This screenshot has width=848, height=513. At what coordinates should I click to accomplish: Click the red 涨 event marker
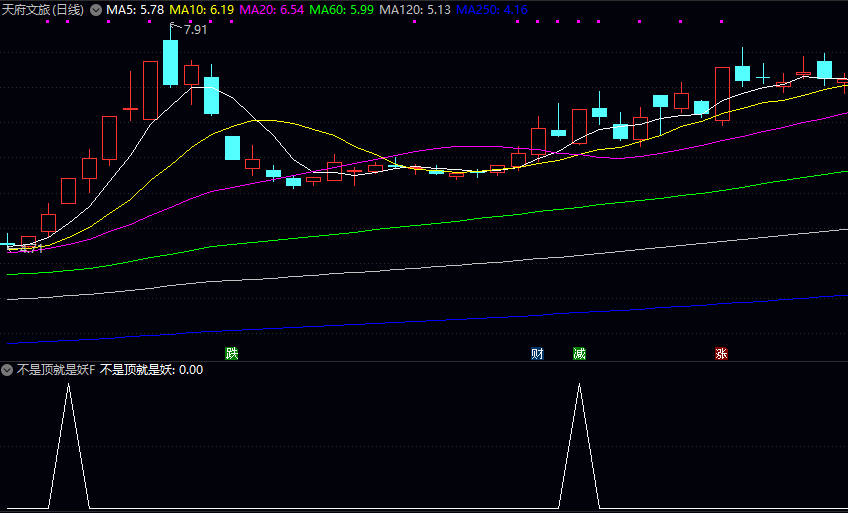[x=721, y=353]
